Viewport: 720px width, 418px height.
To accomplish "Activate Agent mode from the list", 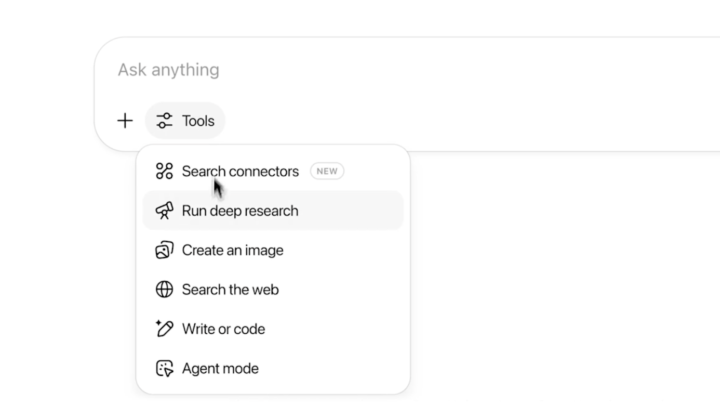I will coord(273,368).
